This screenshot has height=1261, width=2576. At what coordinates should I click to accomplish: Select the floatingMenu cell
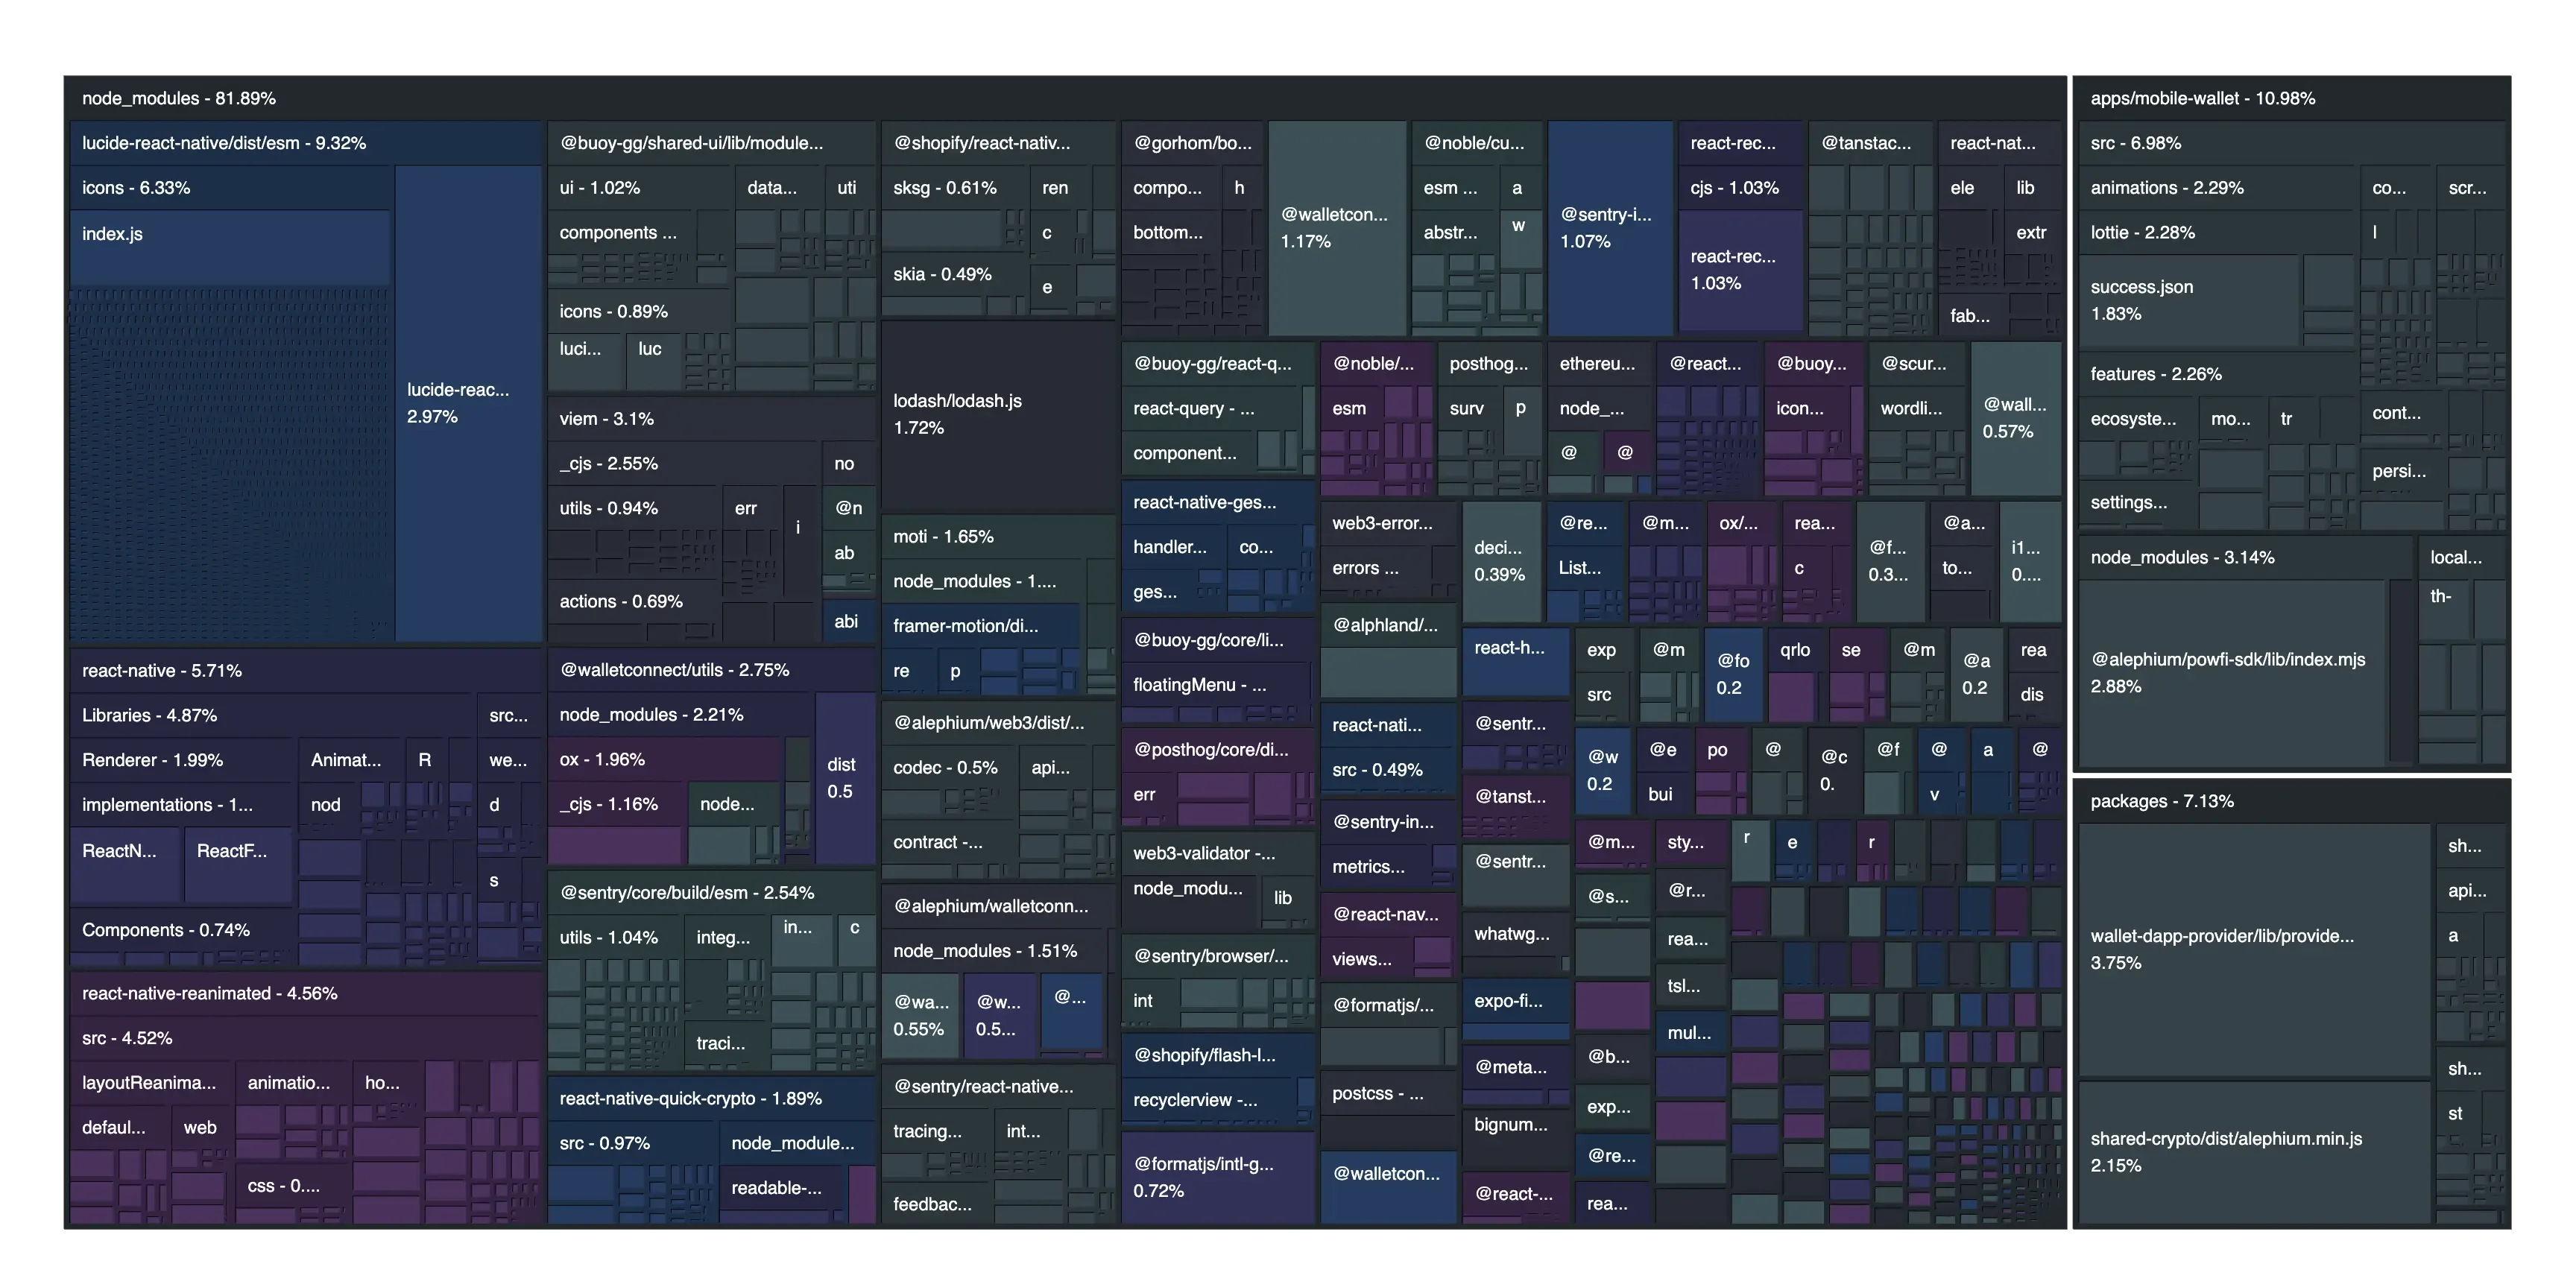pos(1216,684)
